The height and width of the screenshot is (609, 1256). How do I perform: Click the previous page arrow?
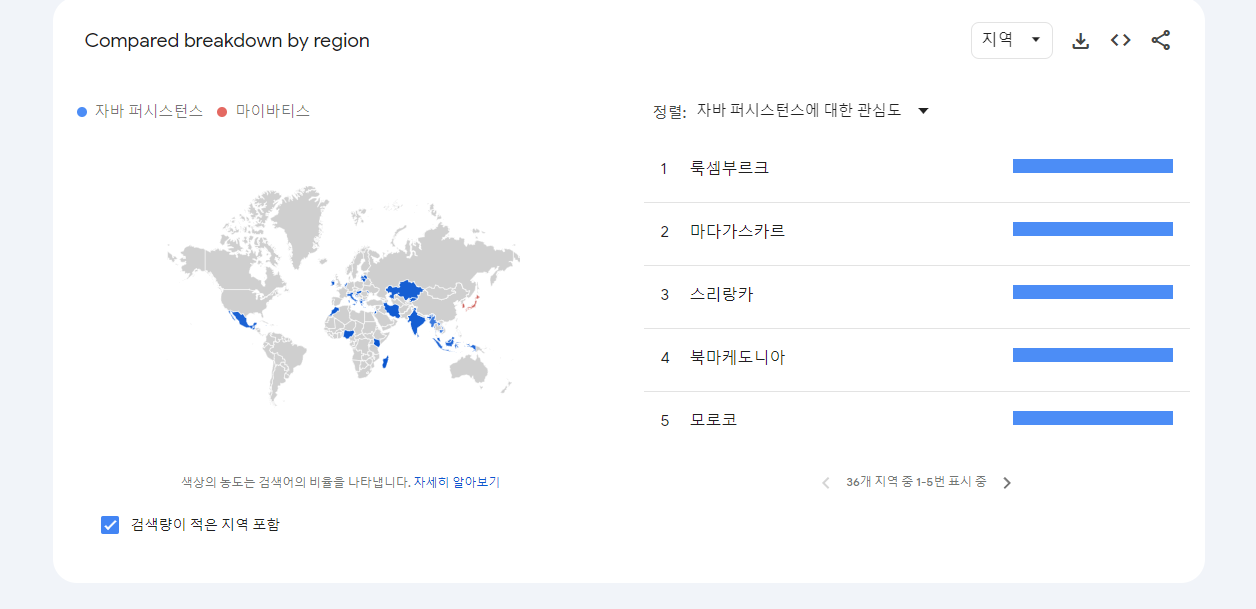[x=826, y=483]
